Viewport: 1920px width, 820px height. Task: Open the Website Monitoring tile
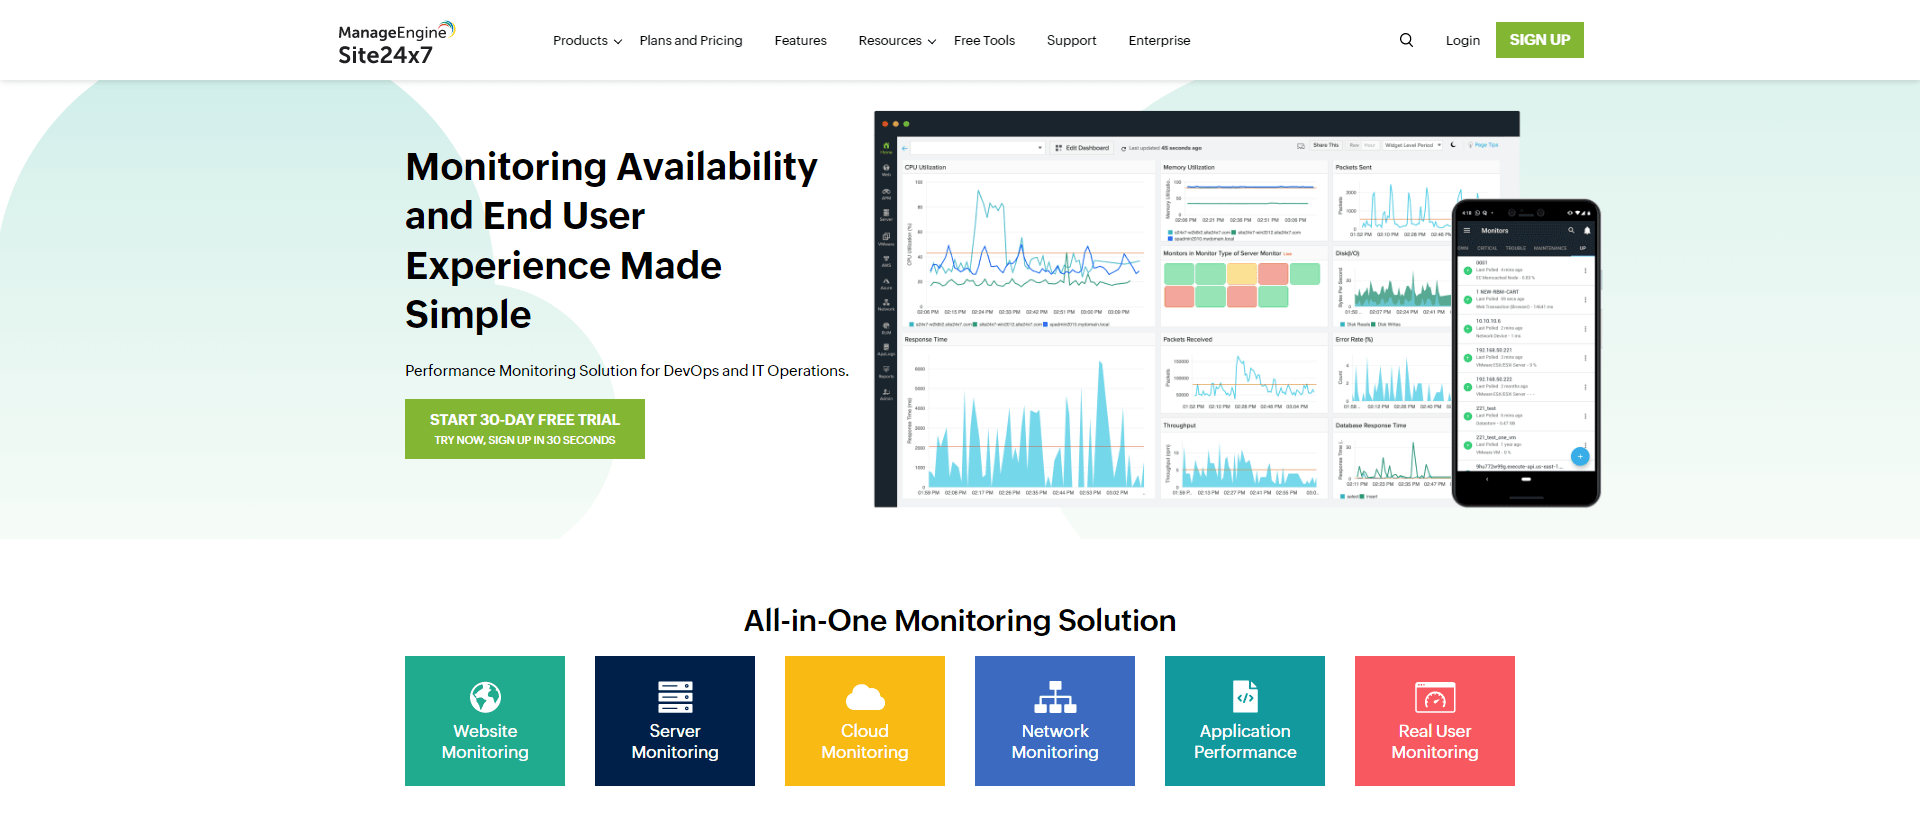coord(485,721)
